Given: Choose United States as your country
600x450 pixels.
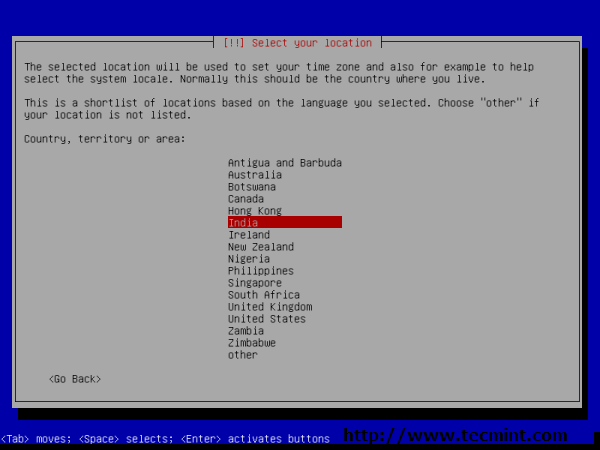Looking at the screenshot, I should point(267,319).
